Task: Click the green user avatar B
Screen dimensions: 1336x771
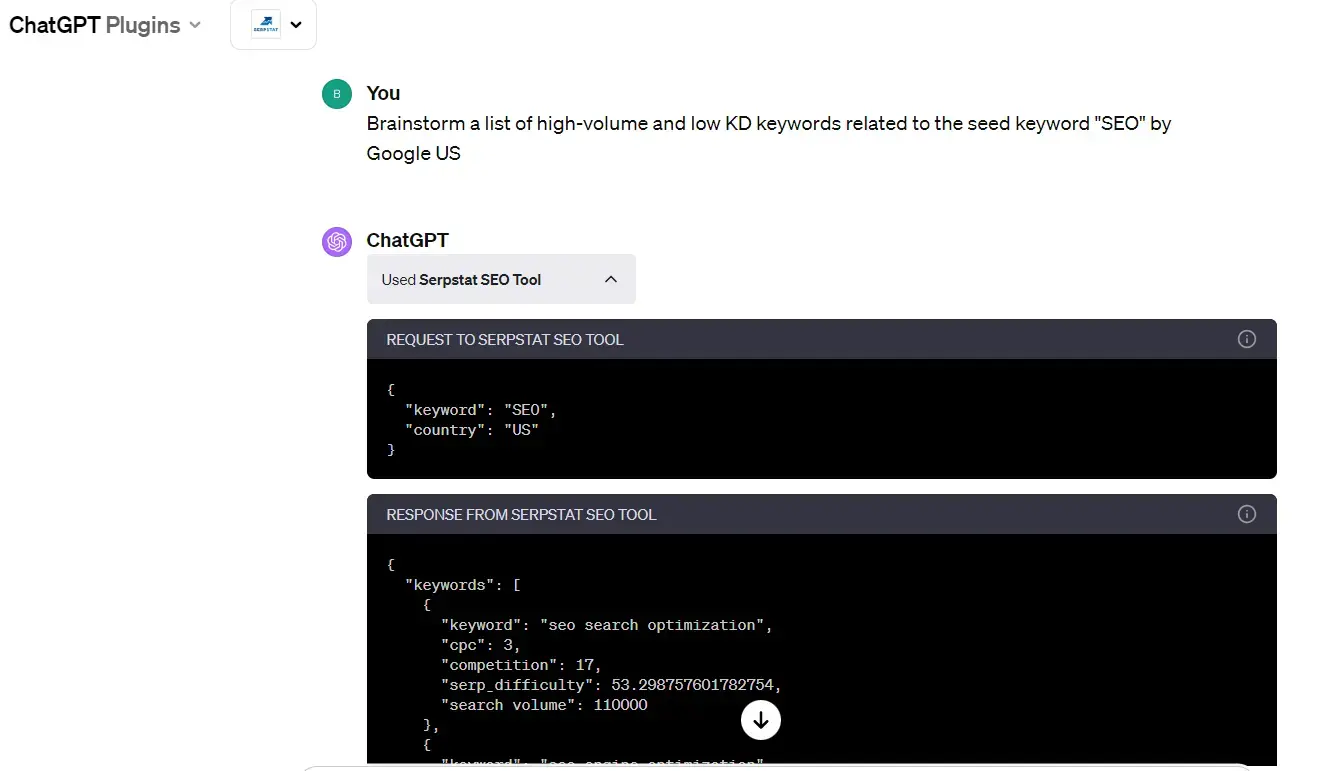Action: click(x=336, y=94)
